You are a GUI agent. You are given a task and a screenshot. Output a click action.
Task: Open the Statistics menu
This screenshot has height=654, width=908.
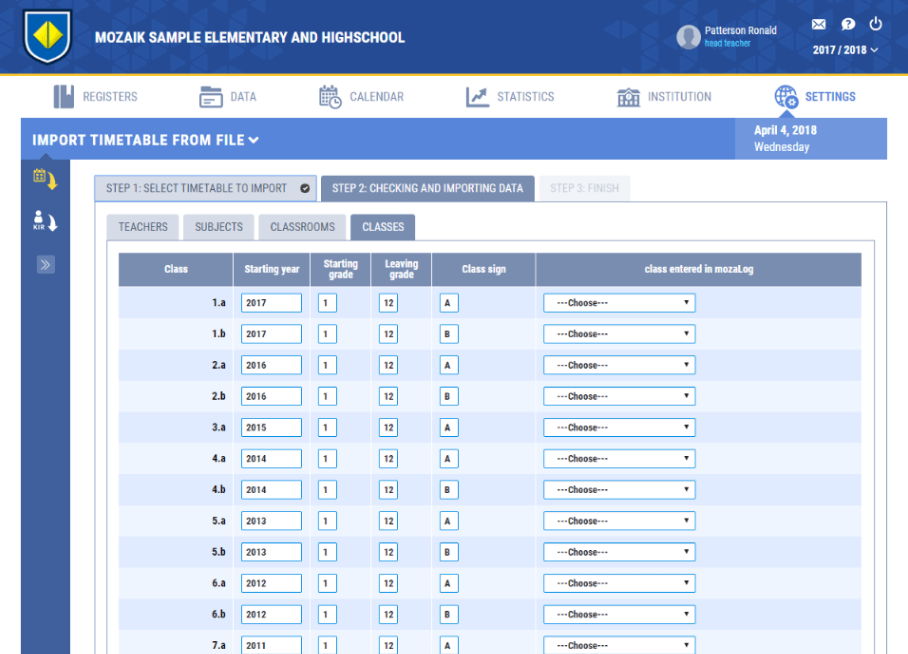[x=510, y=97]
